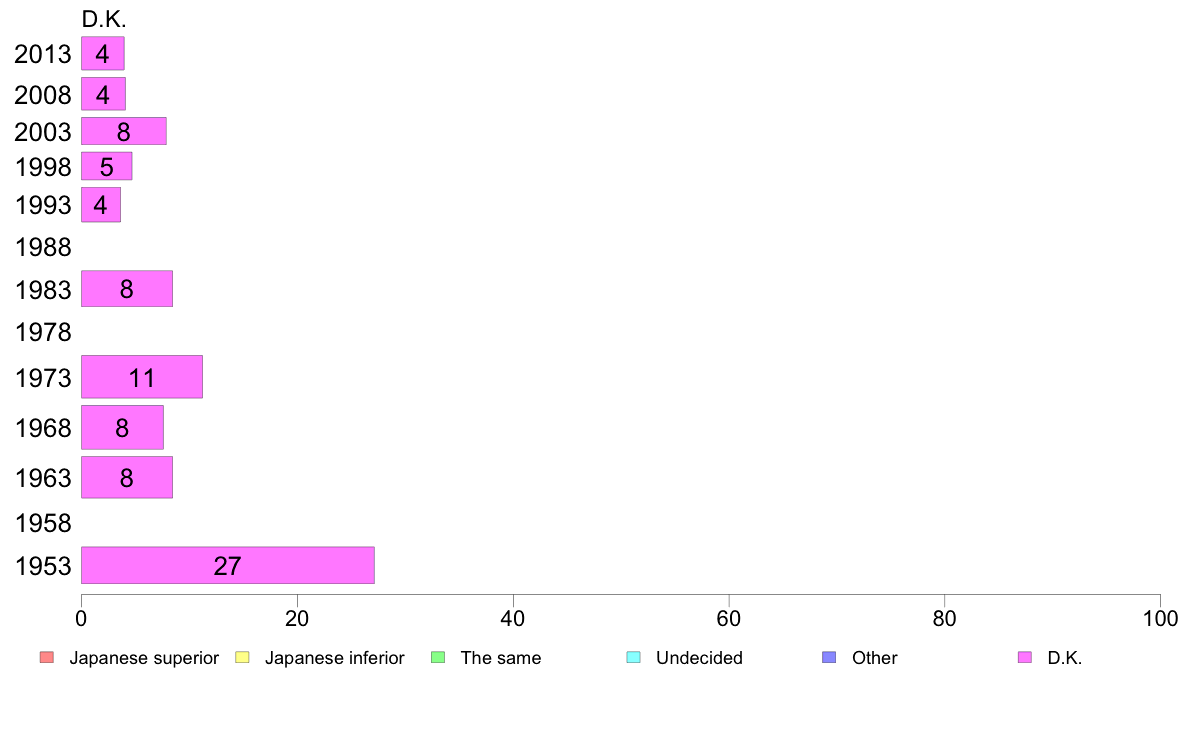Click the Japanese inferior yellow legend swatch
The height and width of the screenshot is (736, 1188).
pos(242,657)
